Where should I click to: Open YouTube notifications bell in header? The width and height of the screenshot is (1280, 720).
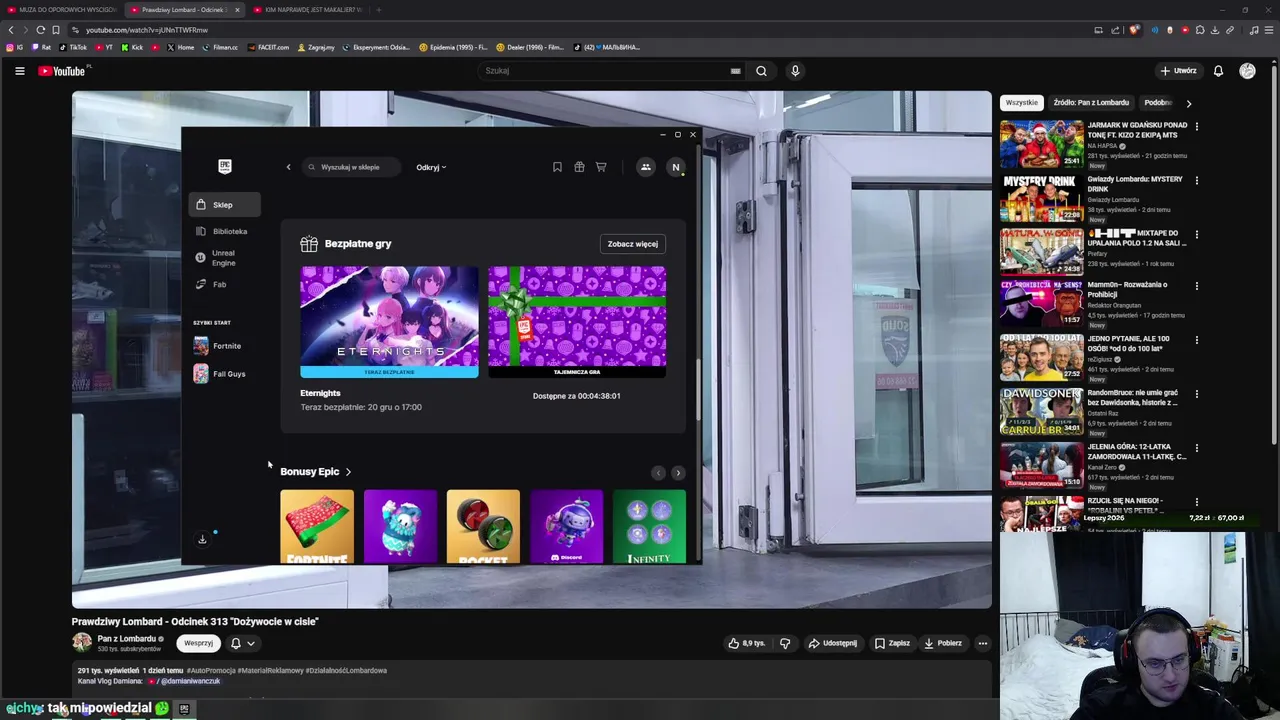tap(1218, 71)
